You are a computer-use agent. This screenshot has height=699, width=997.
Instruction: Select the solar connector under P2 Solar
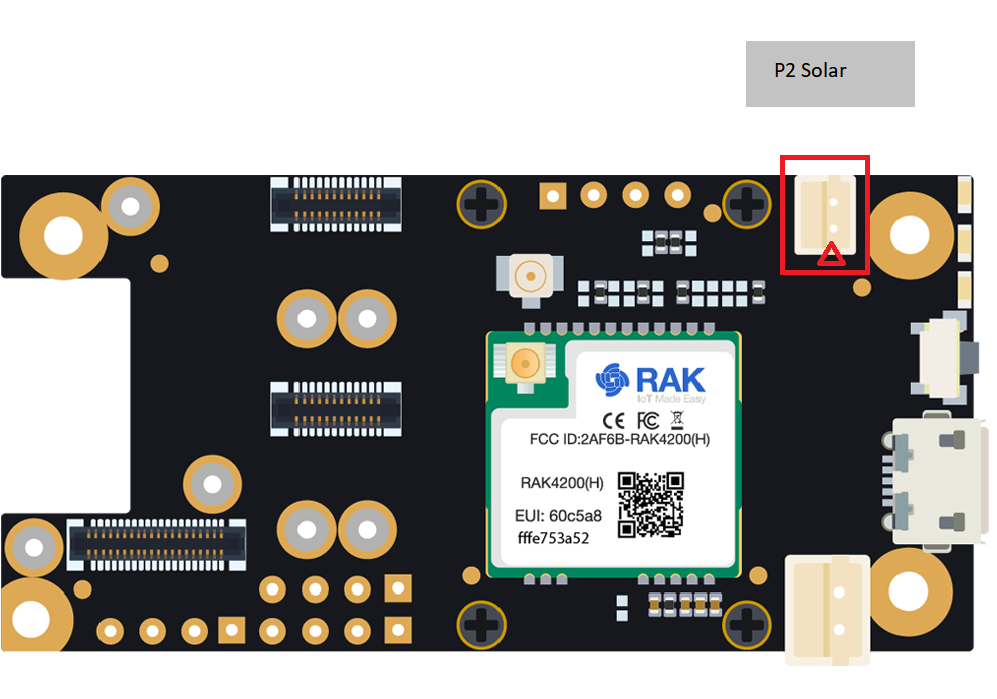point(825,214)
